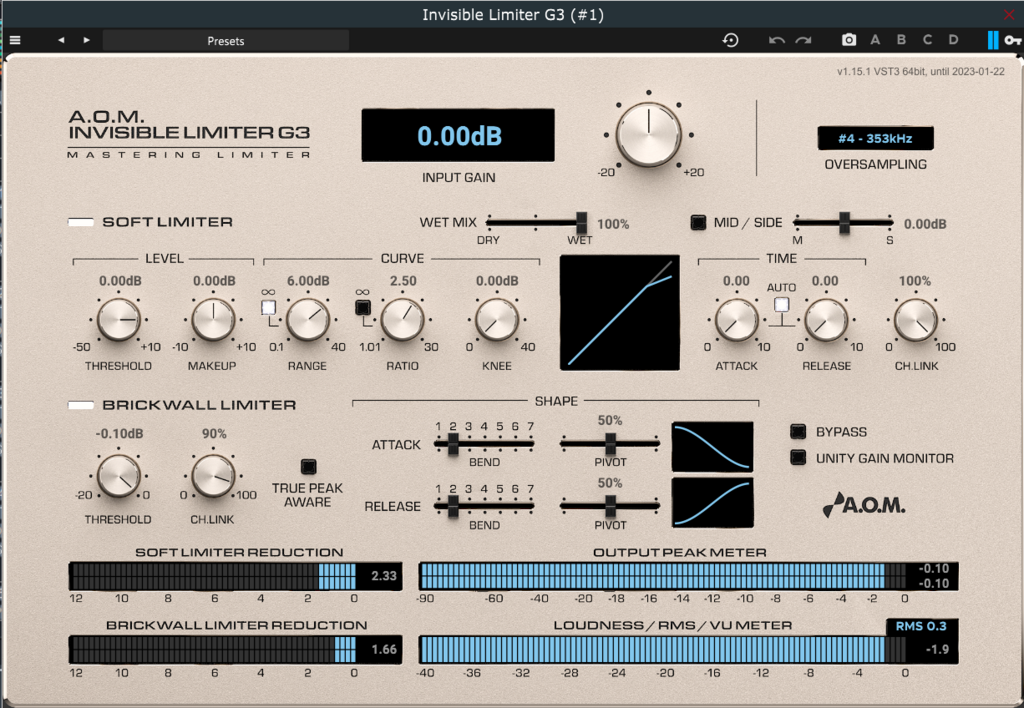
Task: Click the brickwall Threshold knob
Action: [119, 475]
